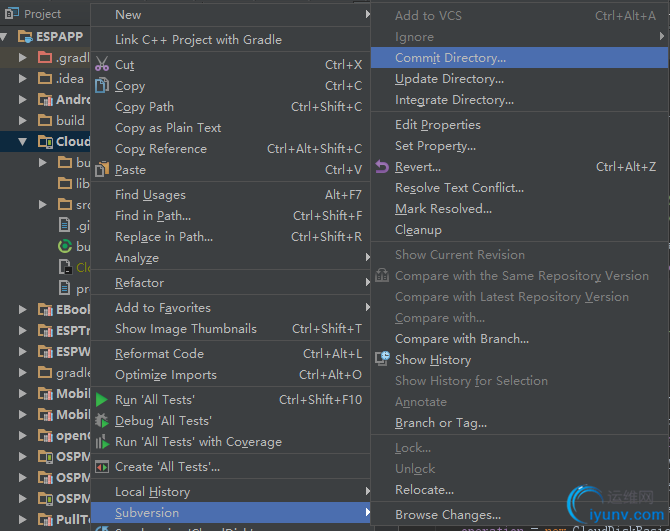Select Find in Path menu entry

[153, 216]
